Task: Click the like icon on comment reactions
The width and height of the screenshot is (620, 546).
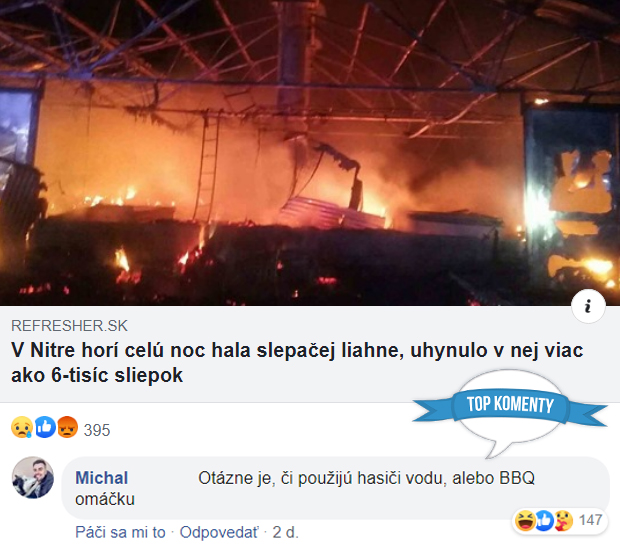Action: pos(544,520)
